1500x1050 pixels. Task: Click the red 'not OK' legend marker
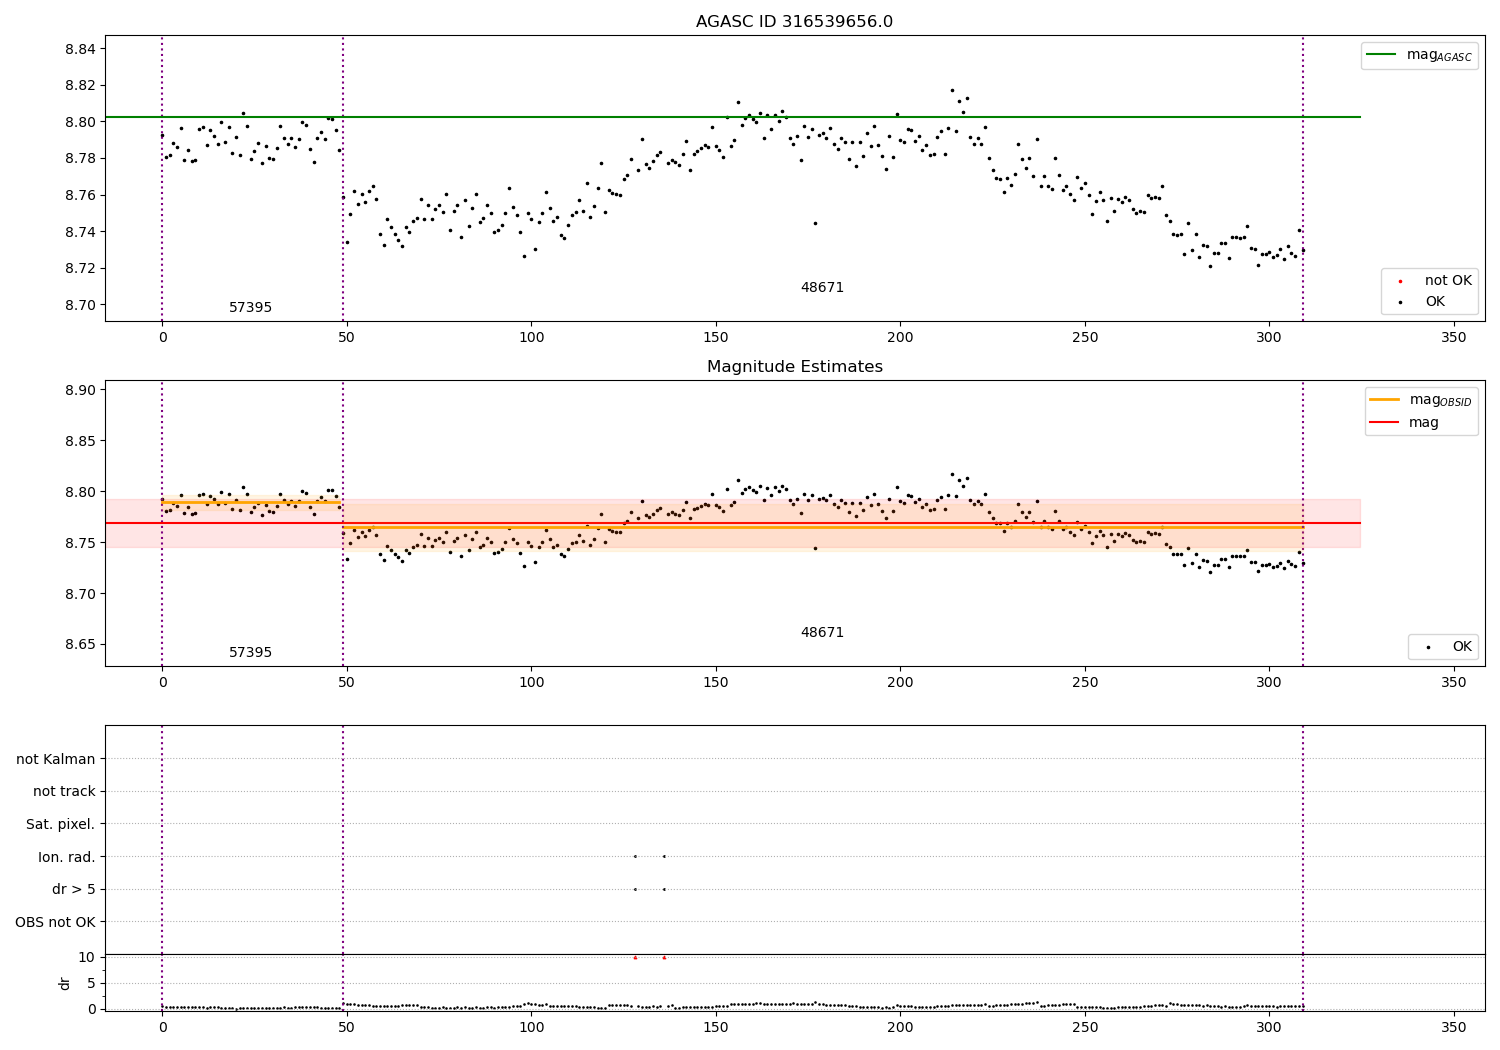(1400, 281)
